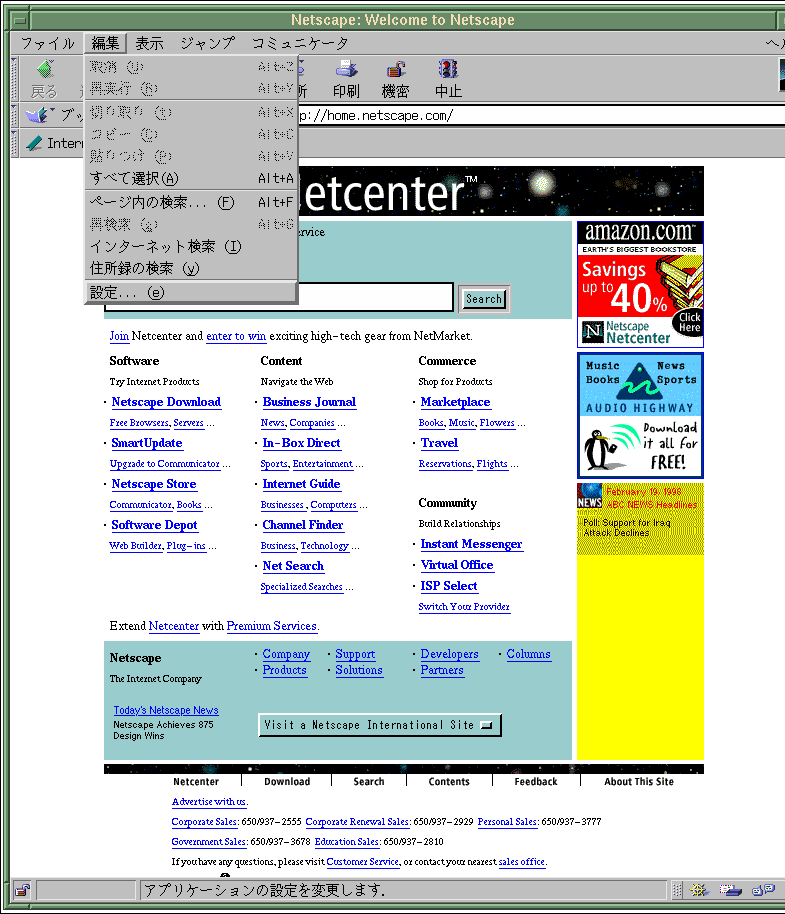The image size is (785, 914).
Task: Open the Net Search link
Action: click(293, 566)
